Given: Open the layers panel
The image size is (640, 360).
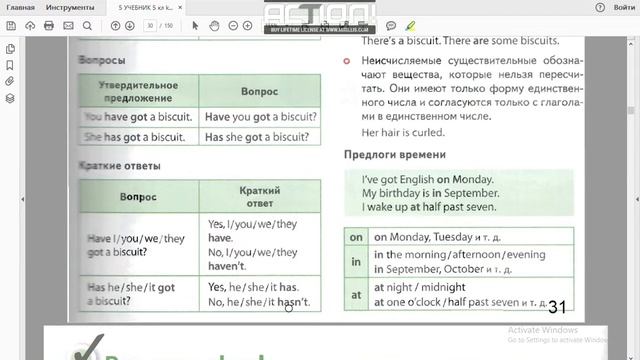Looking at the screenshot, I should tap(10, 98).
